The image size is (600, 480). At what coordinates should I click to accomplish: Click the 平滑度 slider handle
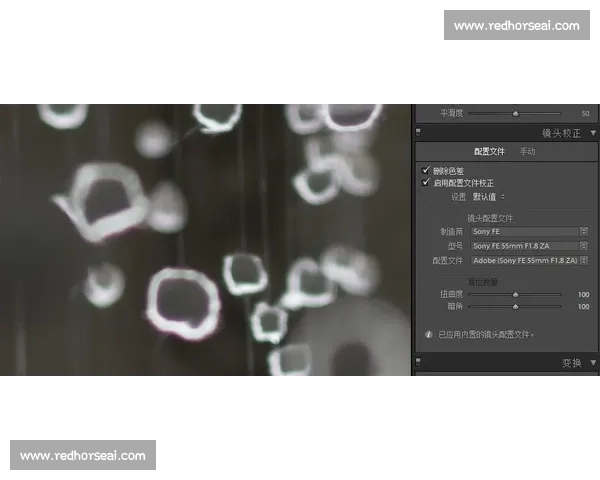point(515,114)
